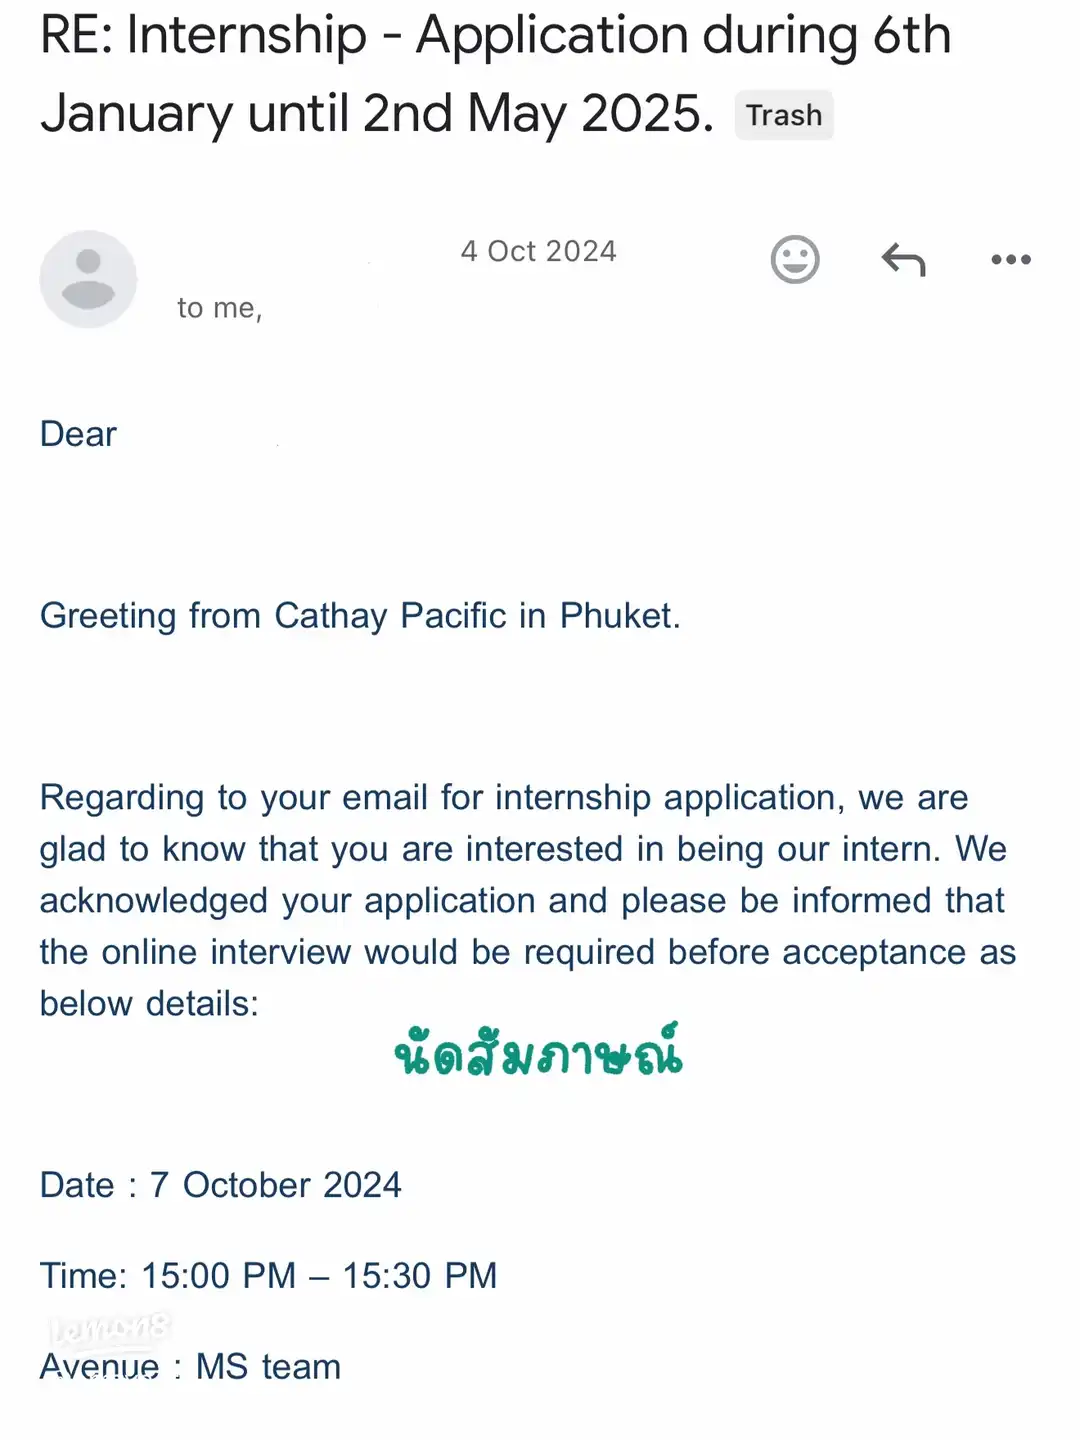Select the "Date : 7 October 2024" line
The image size is (1080, 1440).
[221, 1185]
